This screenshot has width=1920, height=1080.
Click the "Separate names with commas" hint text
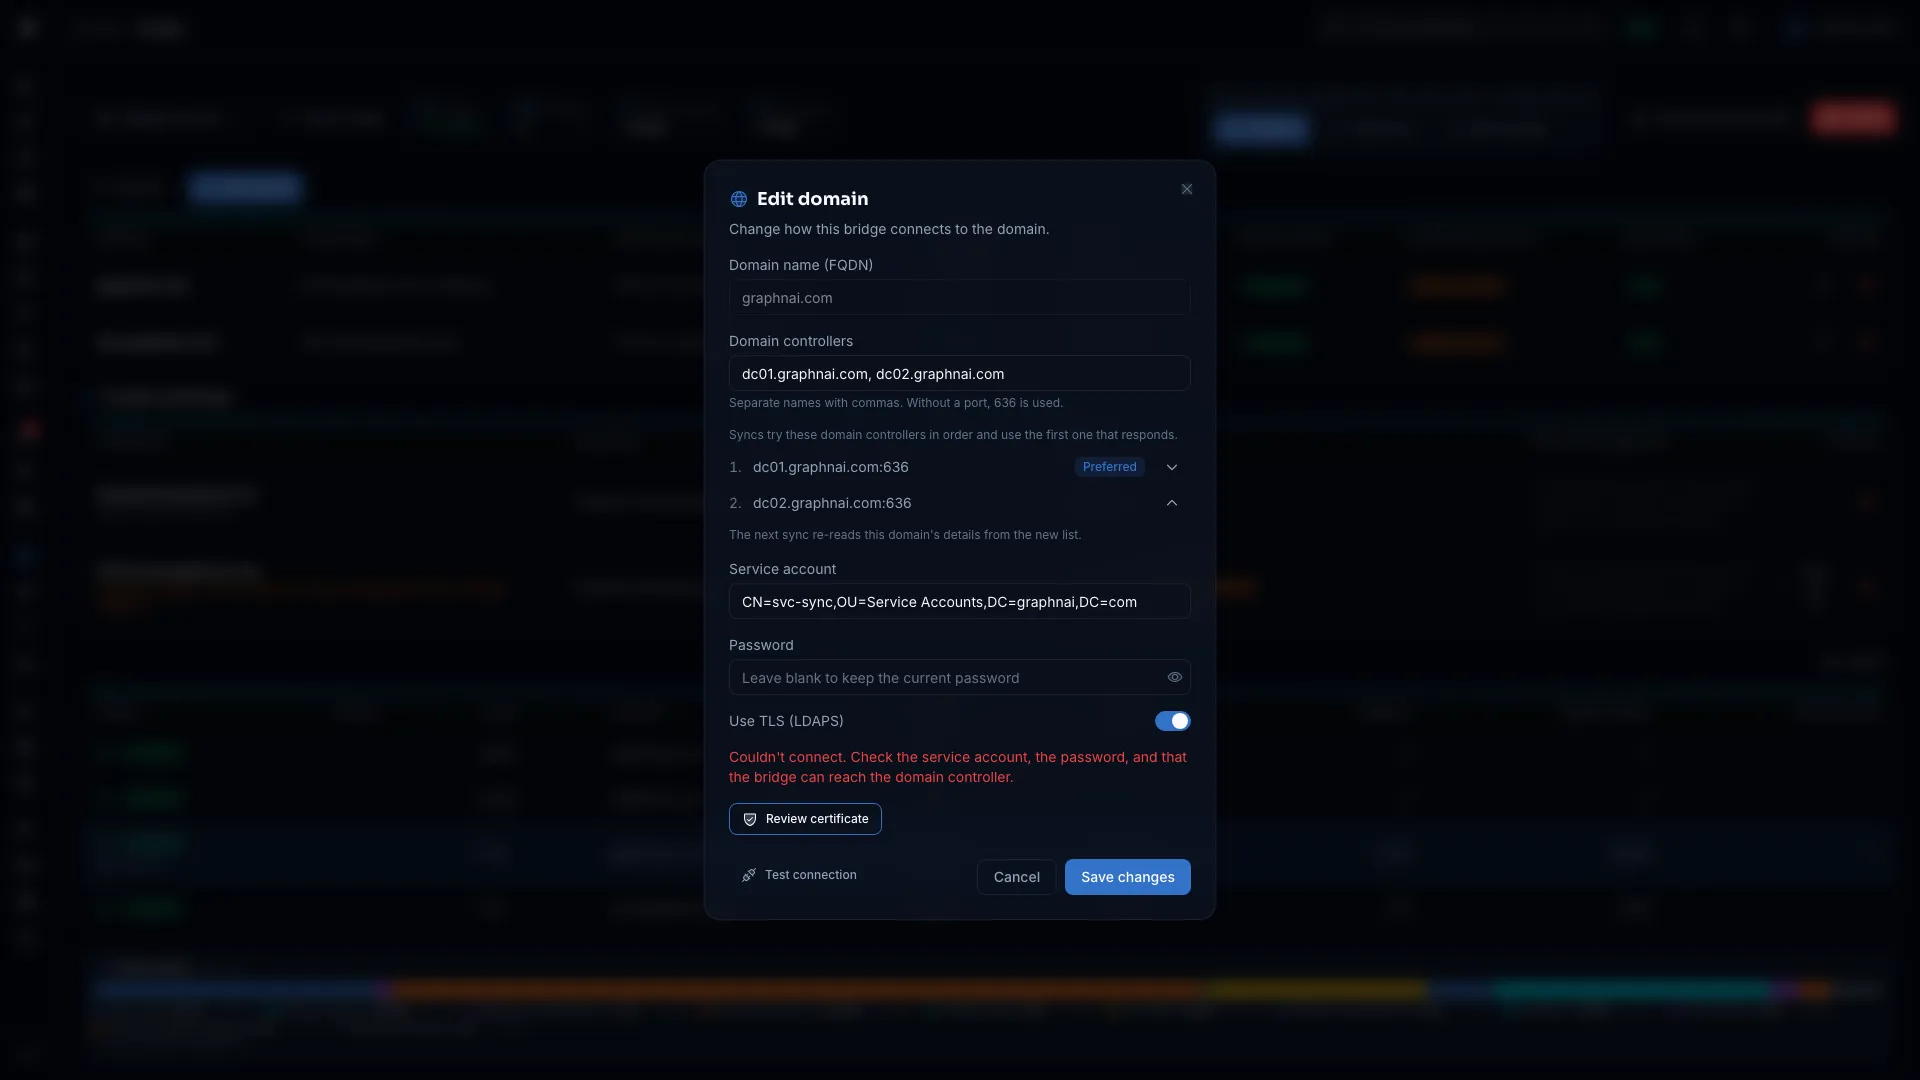[896, 403]
